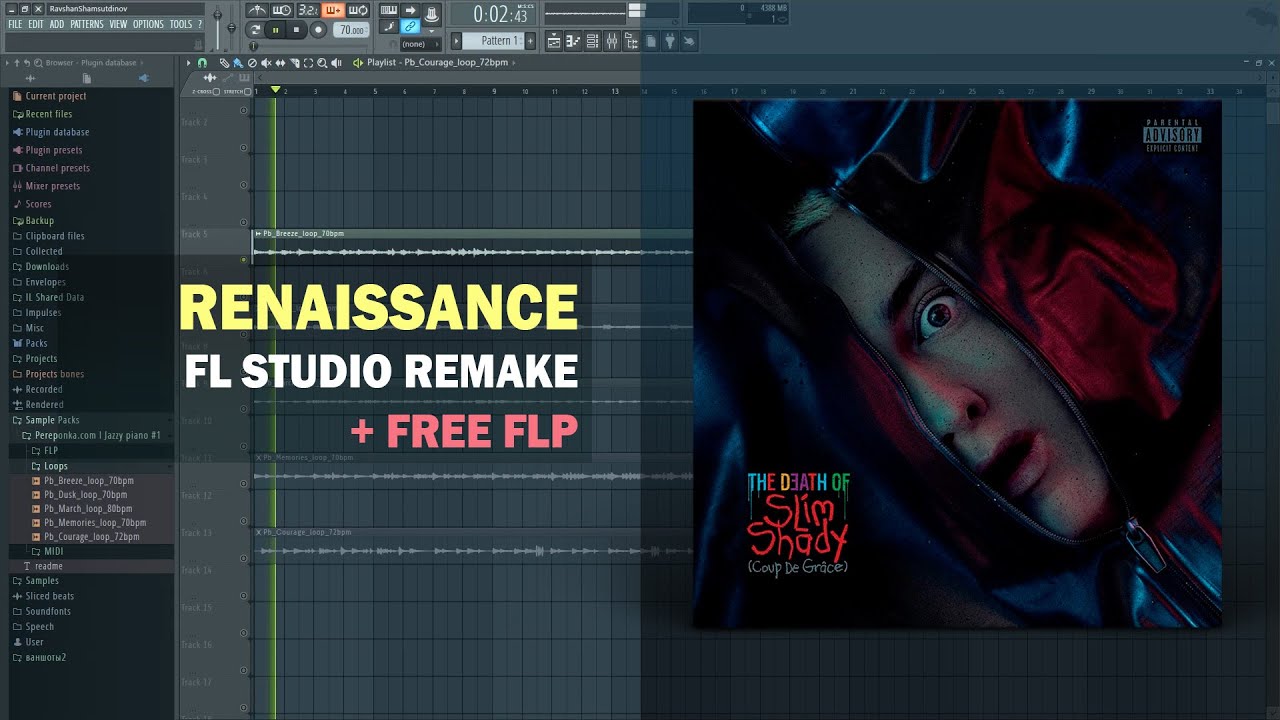Toggle the metronome icon
This screenshot has width=1280, height=720.
[x=257, y=10]
